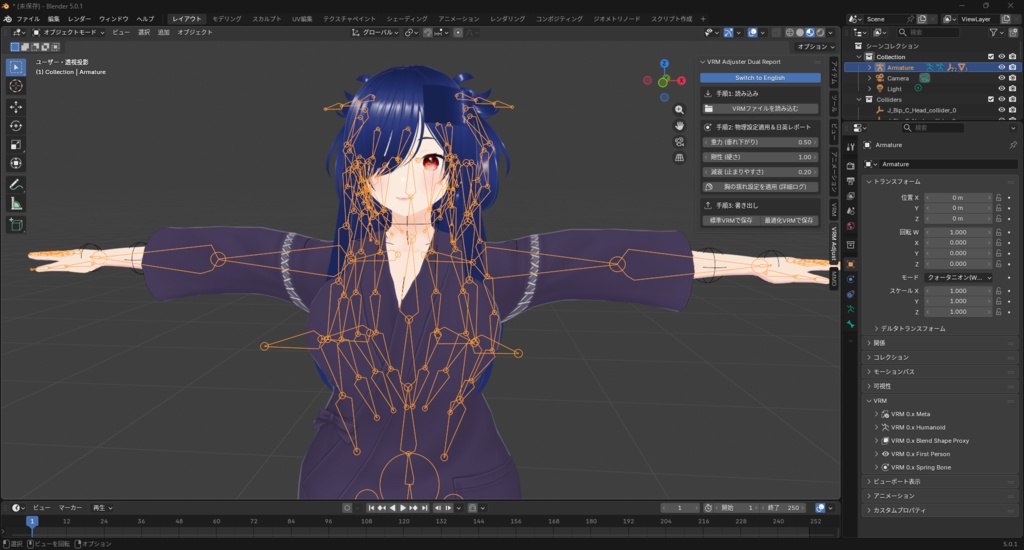Expand the Armature tree row
This screenshot has width=1024, height=550.
coord(869,67)
